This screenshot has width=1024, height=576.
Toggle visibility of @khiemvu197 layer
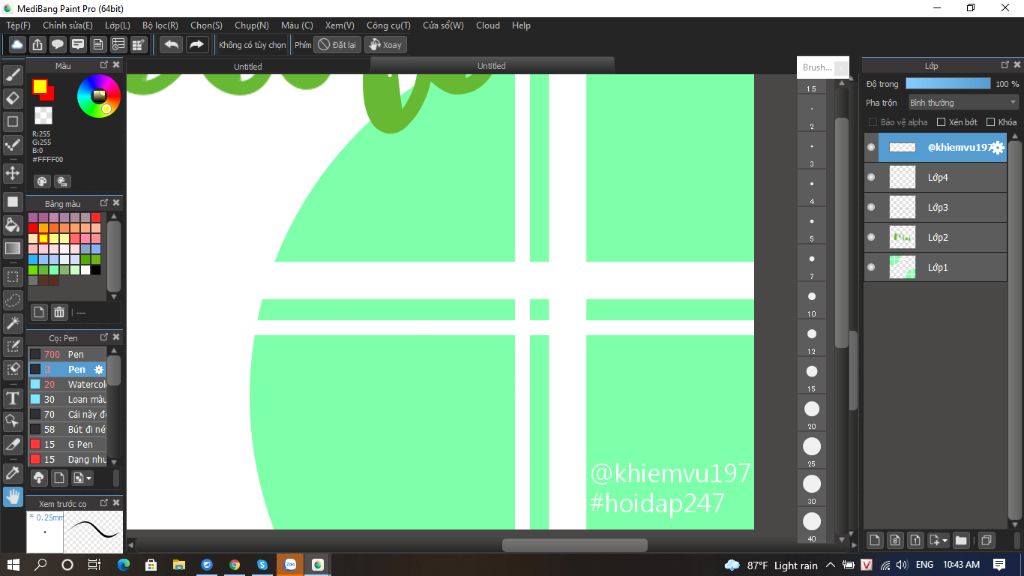[871, 147]
